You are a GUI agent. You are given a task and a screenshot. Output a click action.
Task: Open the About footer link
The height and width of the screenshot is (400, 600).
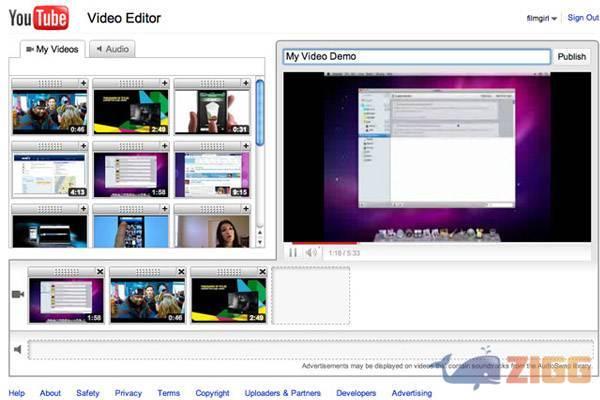pyautogui.click(x=50, y=393)
